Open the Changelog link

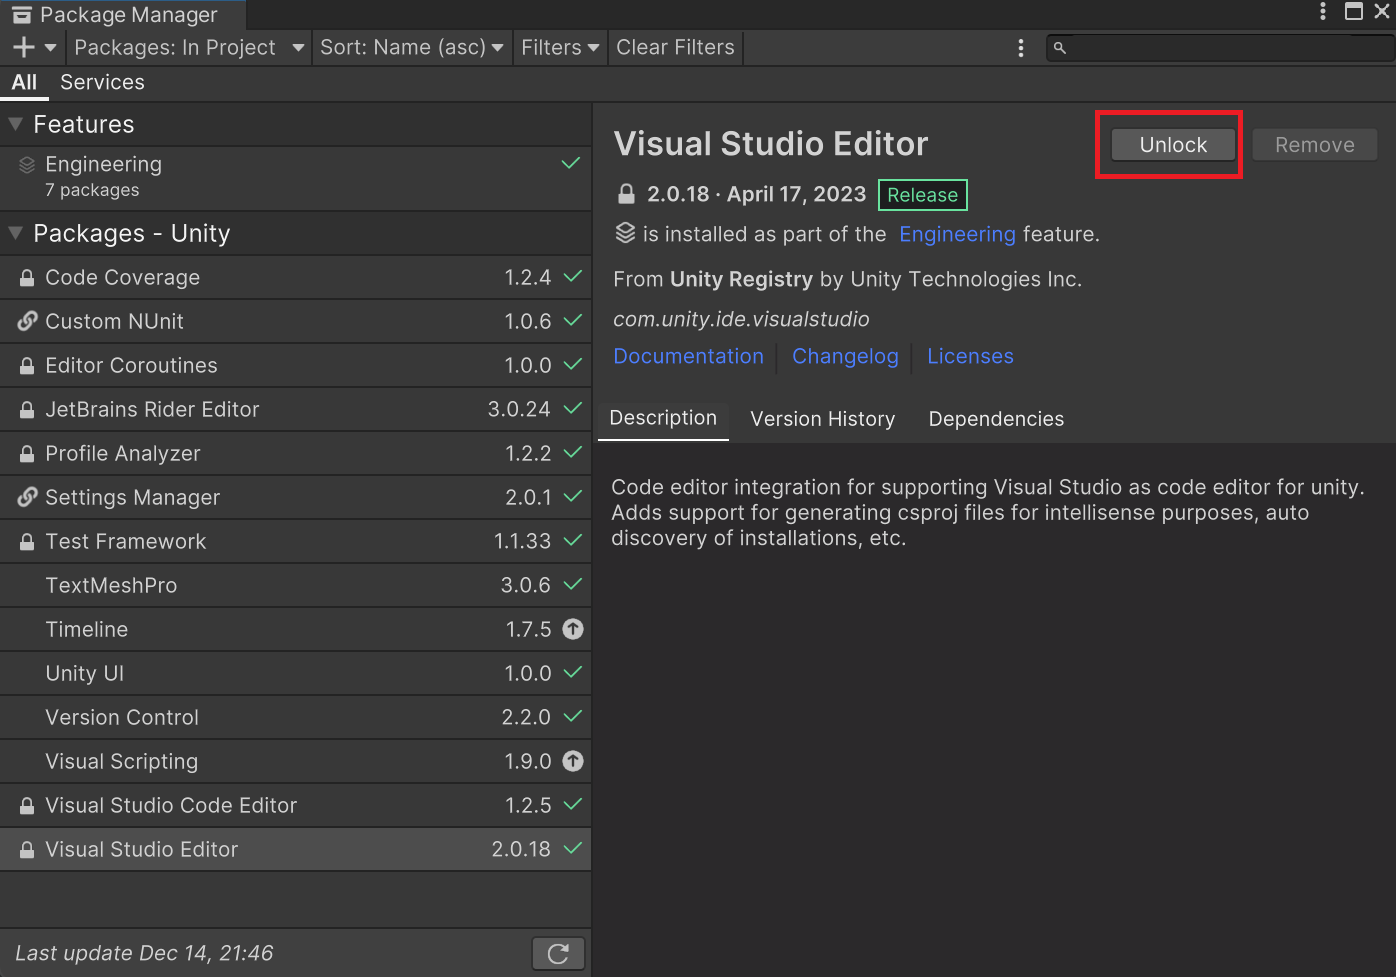(x=845, y=356)
